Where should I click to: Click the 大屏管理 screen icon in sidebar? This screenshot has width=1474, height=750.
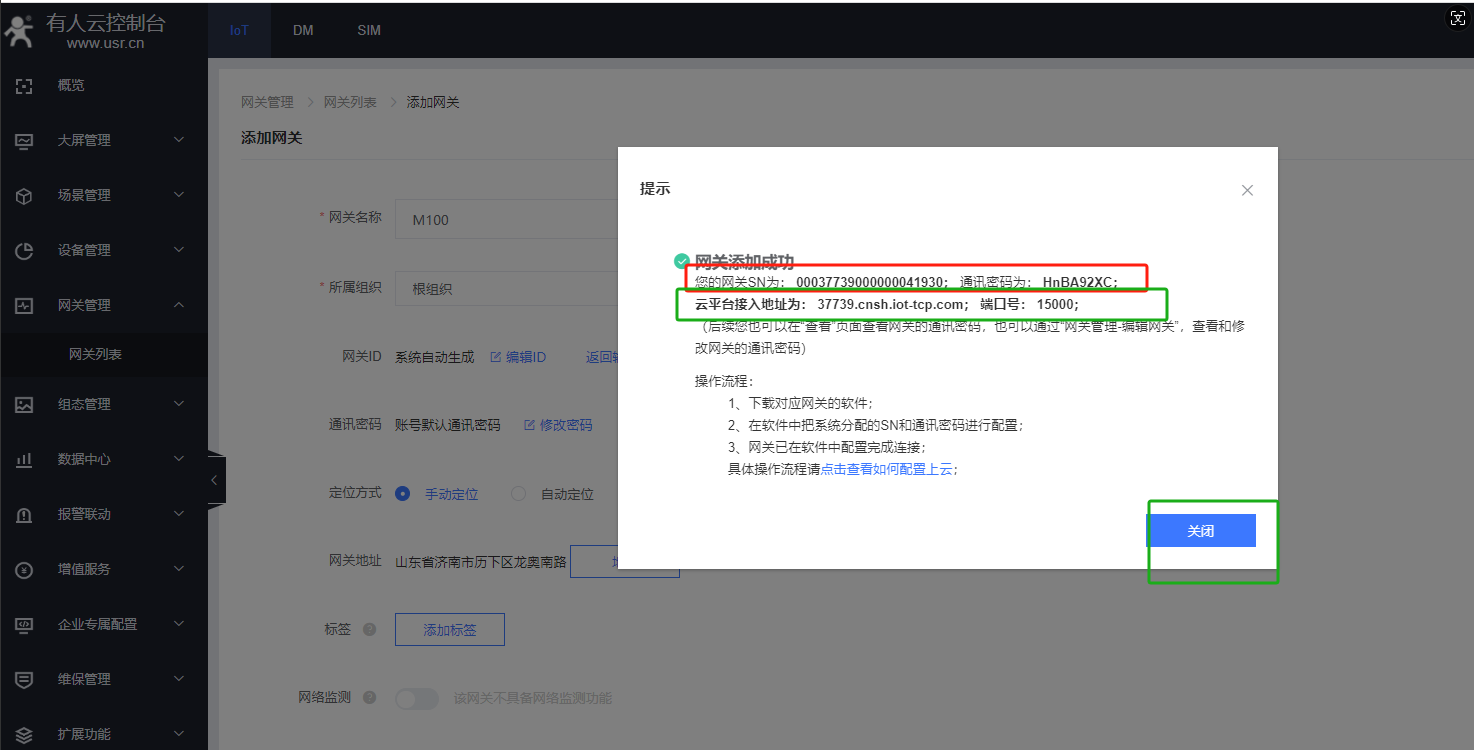click(25, 141)
